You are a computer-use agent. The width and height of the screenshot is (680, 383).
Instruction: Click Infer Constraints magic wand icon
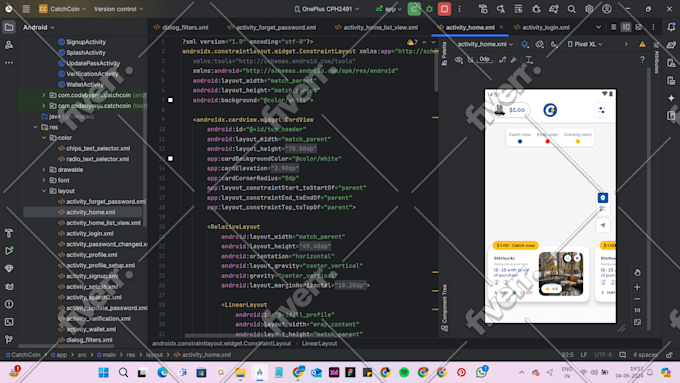coord(514,60)
